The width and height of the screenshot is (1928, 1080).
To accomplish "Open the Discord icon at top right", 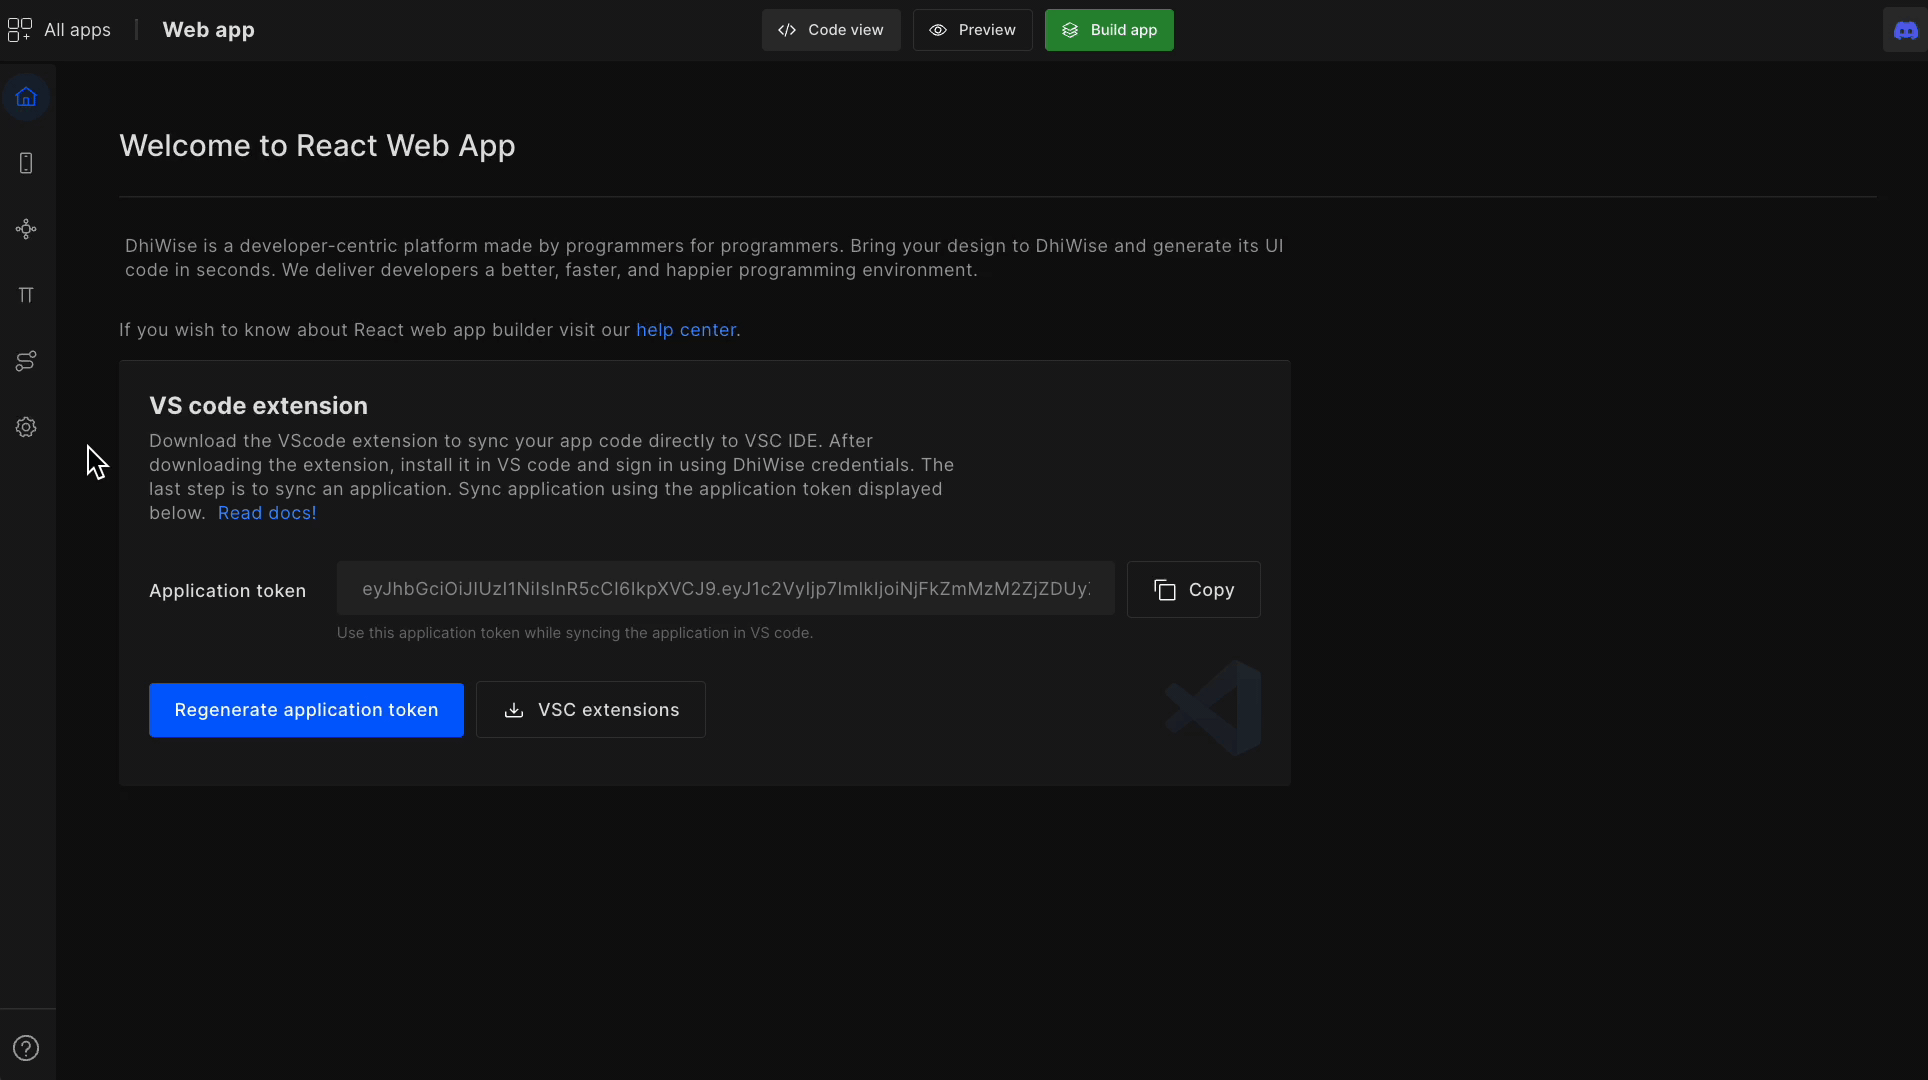I will pyautogui.click(x=1905, y=30).
